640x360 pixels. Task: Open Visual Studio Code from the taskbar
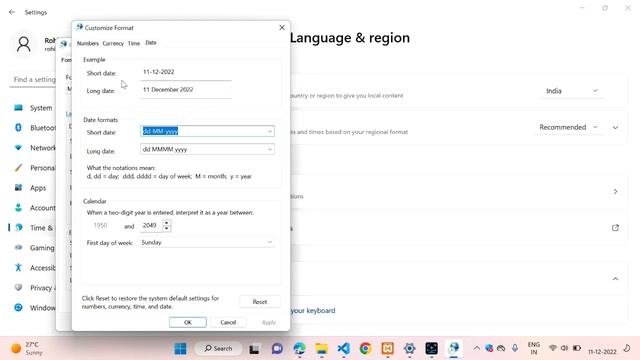[343, 349]
